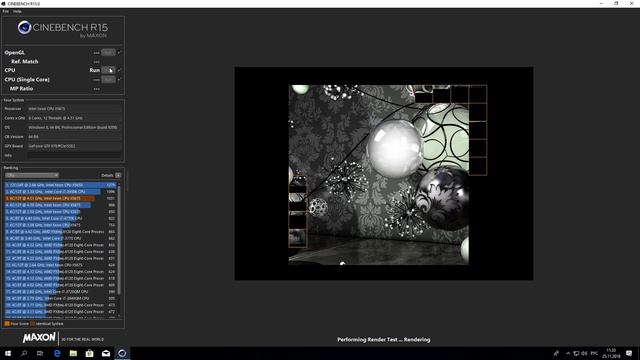Open the Mail app from the taskbar
Screen dimensions: 640x360
pos(106,353)
